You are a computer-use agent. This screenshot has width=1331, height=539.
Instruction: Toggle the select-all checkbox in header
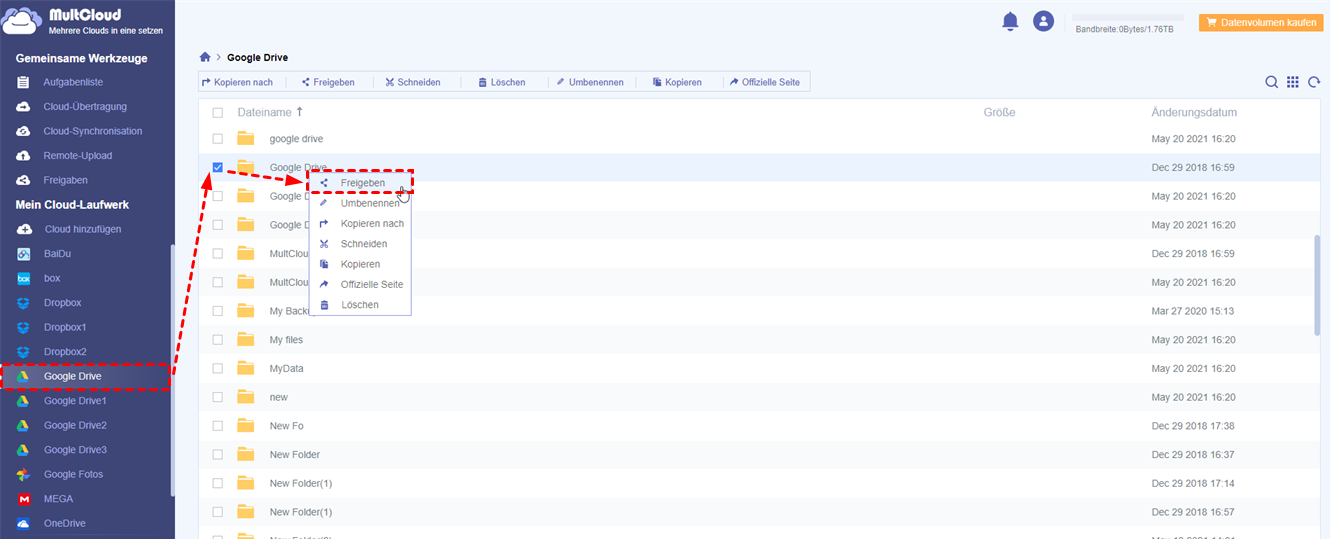click(218, 113)
